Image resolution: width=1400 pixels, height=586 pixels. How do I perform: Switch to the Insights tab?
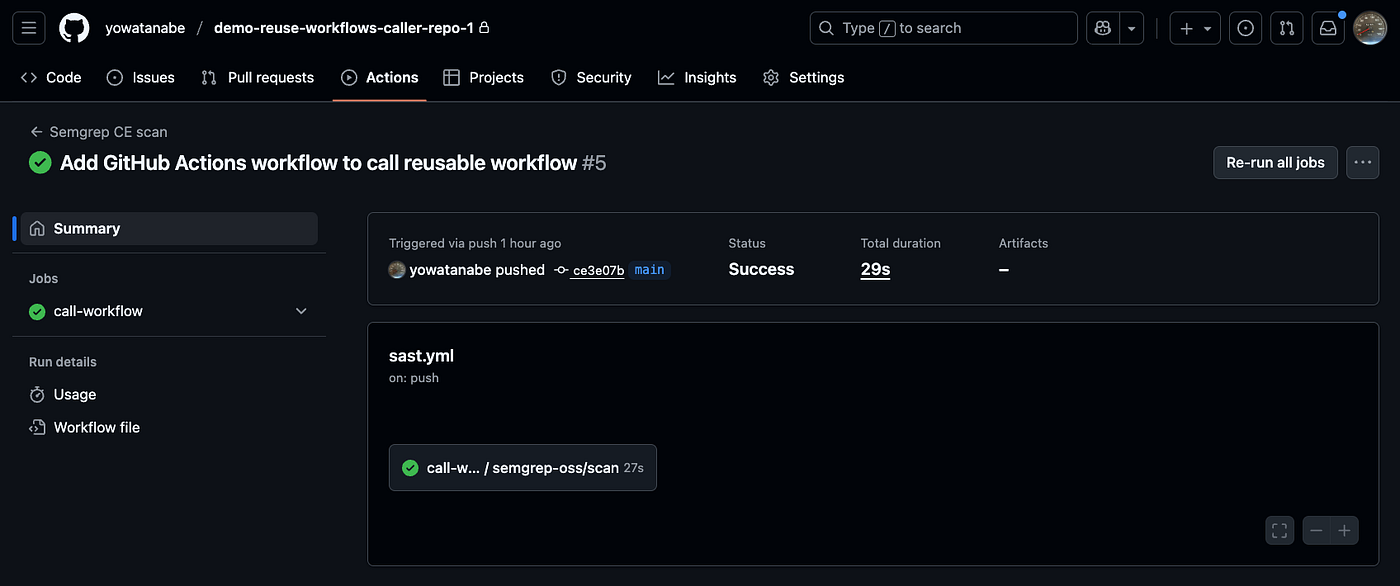click(x=697, y=77)
